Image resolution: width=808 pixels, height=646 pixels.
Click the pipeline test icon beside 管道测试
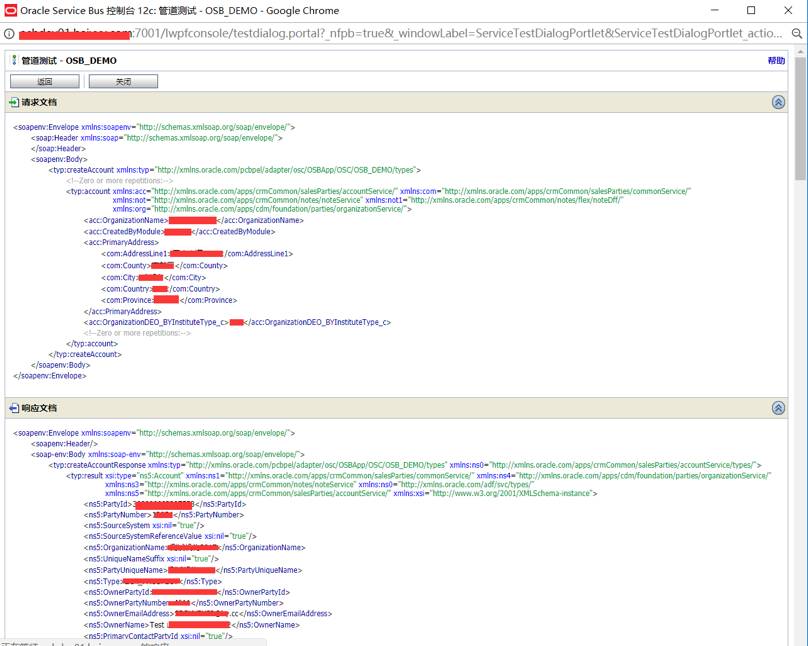click(x=14, y=60)
